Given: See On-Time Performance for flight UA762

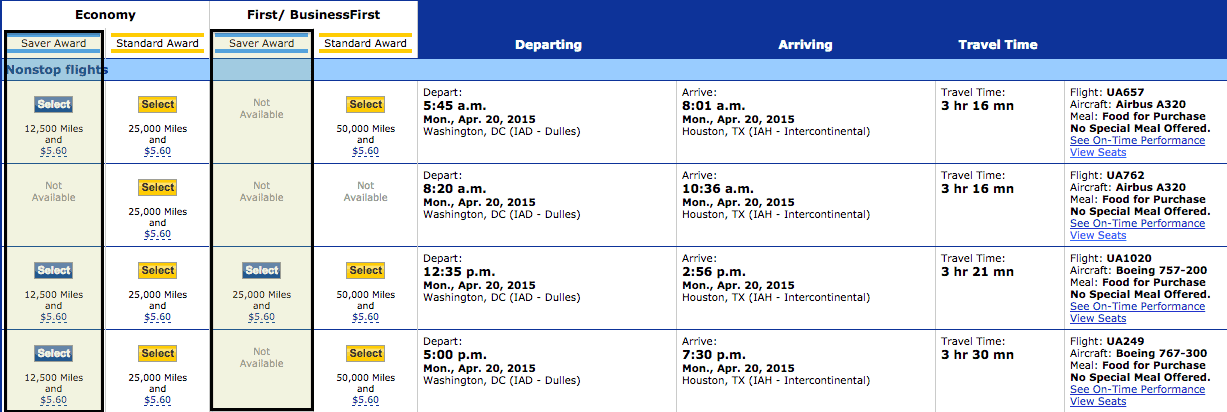Looking at the screenshot, I should (1137, 223).
